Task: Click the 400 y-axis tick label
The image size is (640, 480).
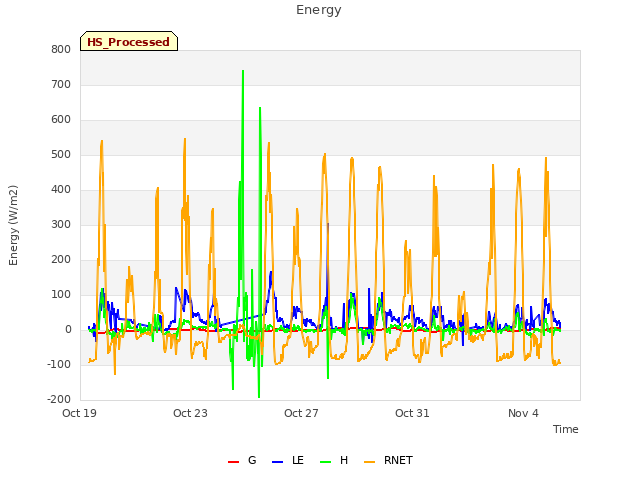Action: click(x=61, y=189)
